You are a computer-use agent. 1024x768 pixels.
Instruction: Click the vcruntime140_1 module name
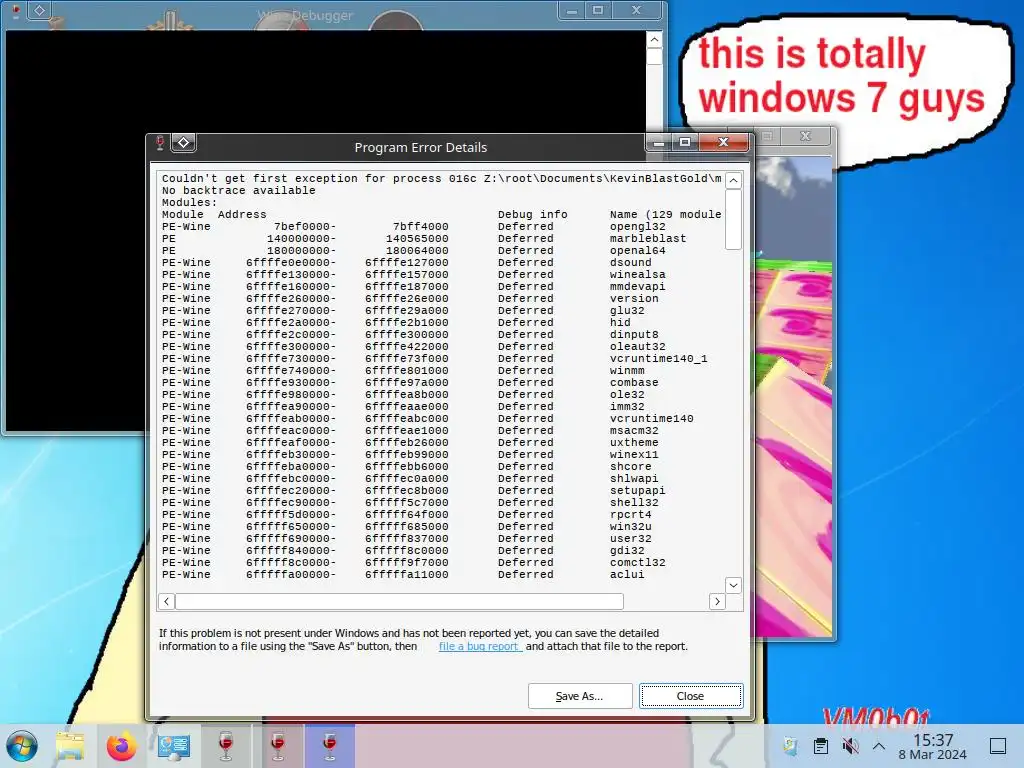tap(658, 359)
